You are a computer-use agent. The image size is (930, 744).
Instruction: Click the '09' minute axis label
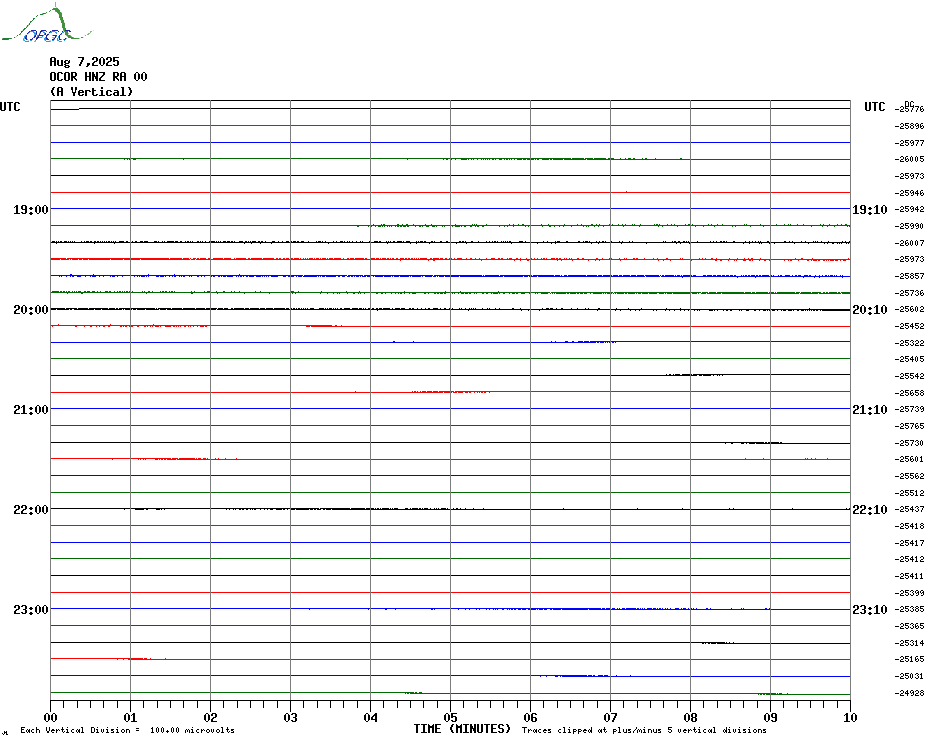(x=770, y=718)
